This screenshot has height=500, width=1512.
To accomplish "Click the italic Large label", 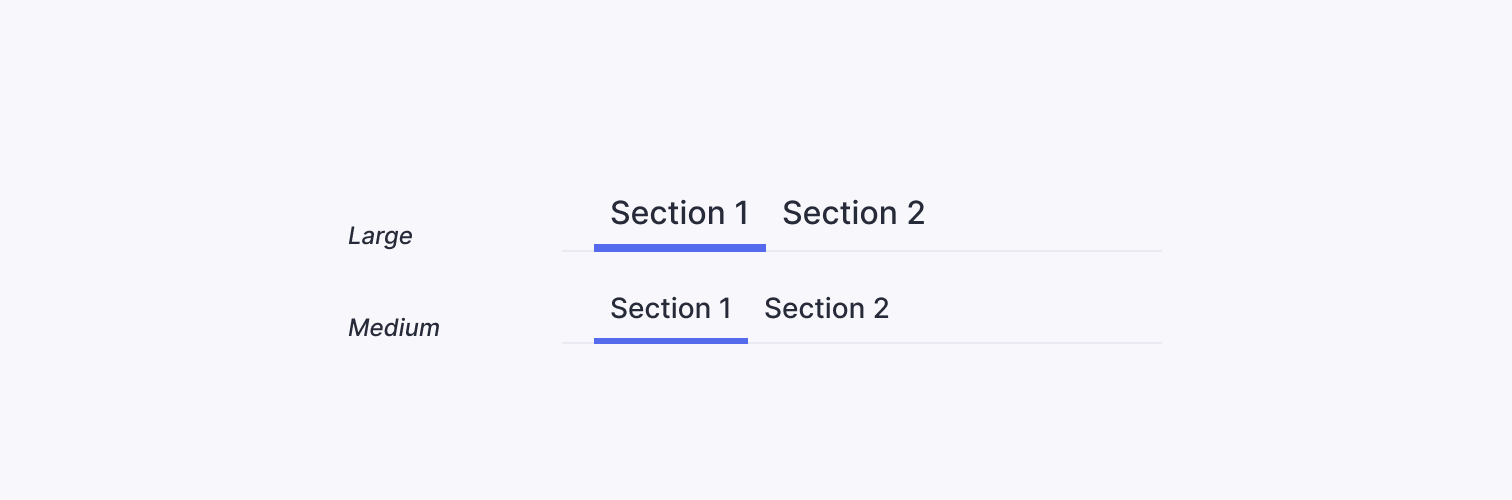I will click(380, 236).
